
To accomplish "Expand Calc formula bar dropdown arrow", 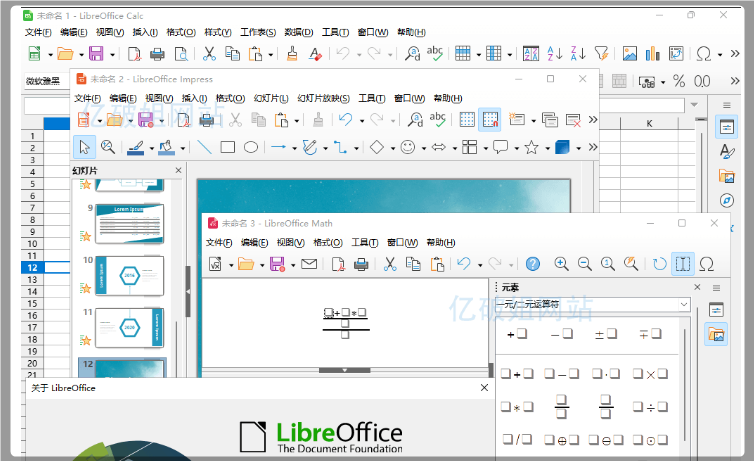I will click(x=694, y=104).
